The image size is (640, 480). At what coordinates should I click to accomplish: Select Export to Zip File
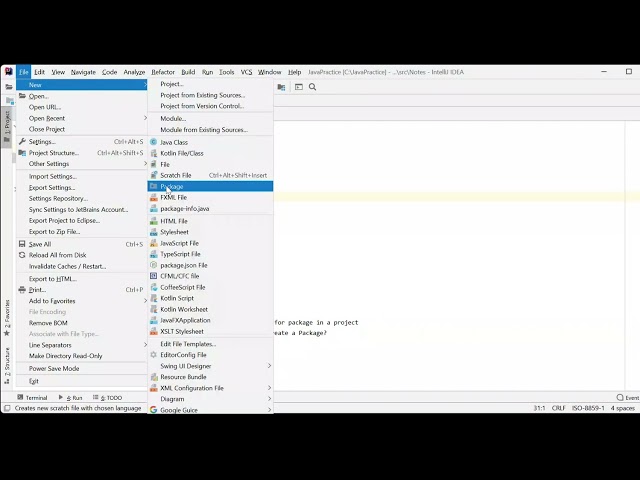click(82, 231)
